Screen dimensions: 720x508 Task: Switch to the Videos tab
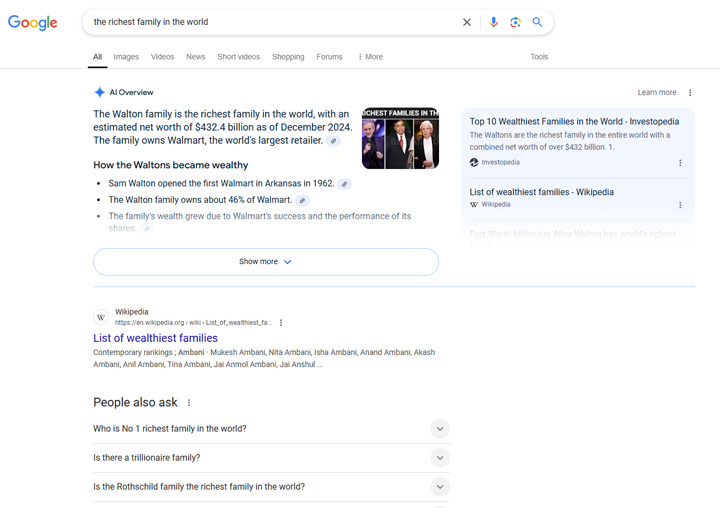point(163,57)
